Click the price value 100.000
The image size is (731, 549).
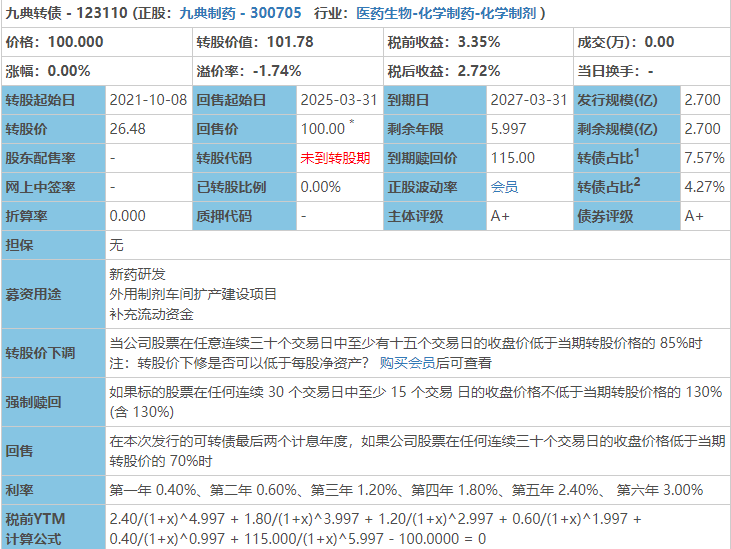76,42
